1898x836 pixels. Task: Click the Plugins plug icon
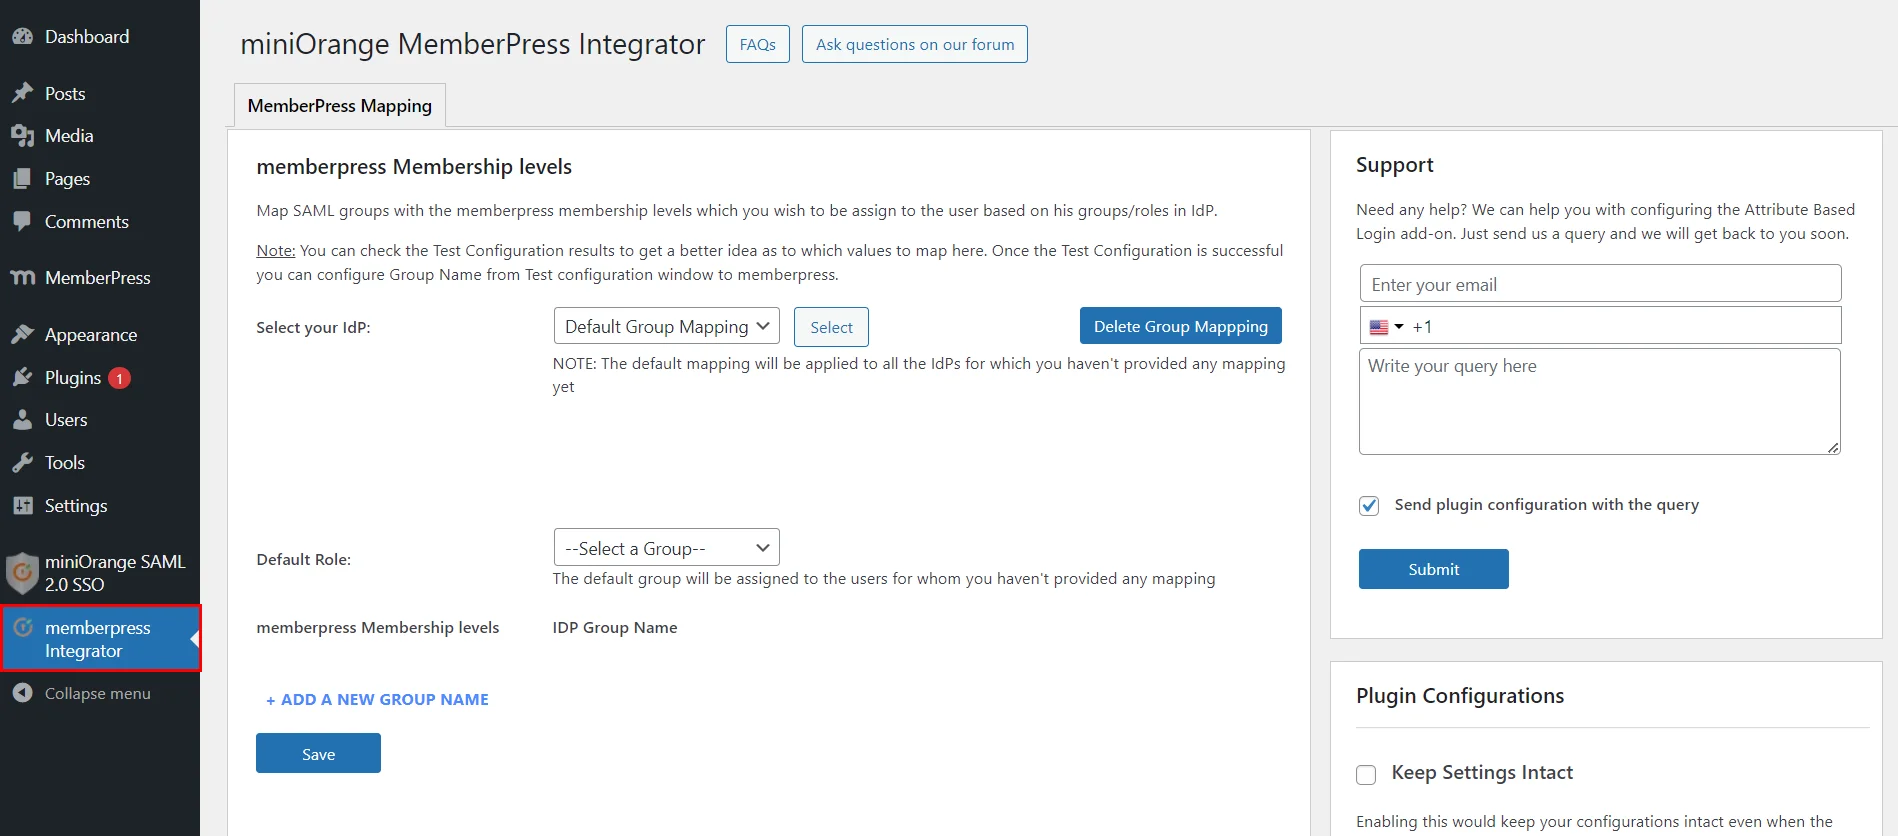pyautogui.click(x=22, y=377)
